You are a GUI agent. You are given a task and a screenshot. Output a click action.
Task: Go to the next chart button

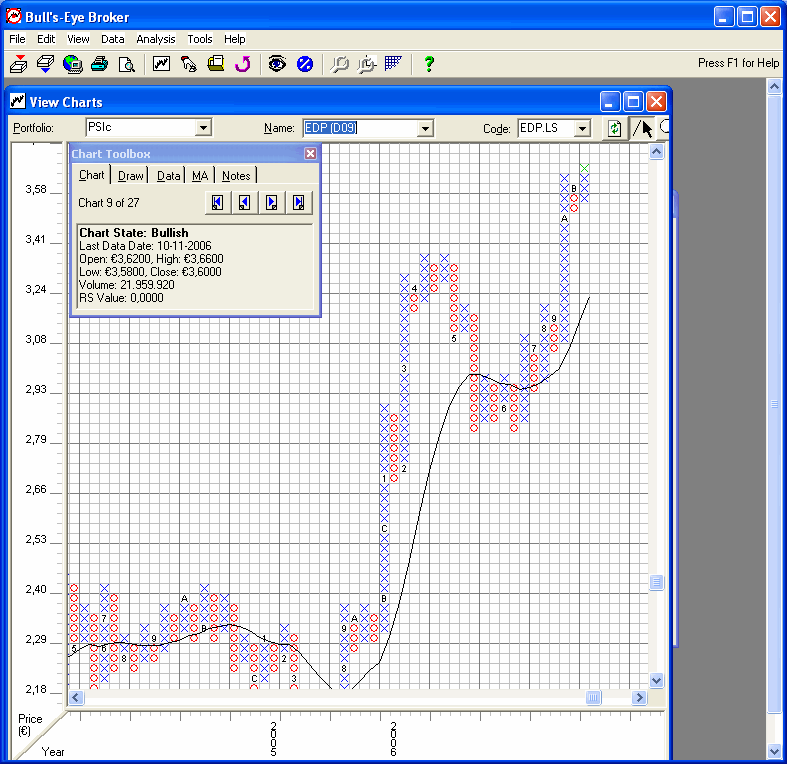pos(271,203)
